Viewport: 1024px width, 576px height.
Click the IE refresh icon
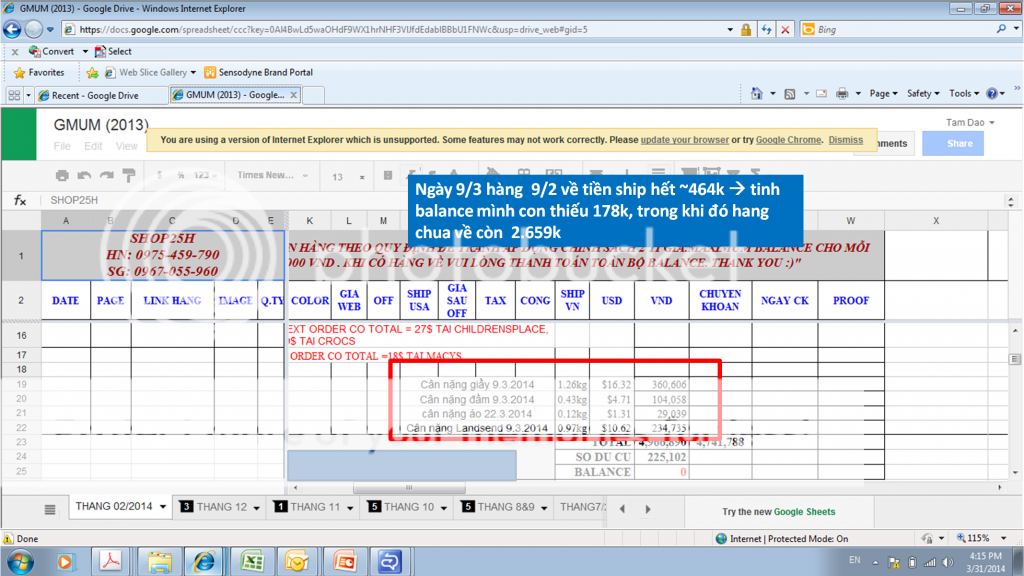click(765, 30)
